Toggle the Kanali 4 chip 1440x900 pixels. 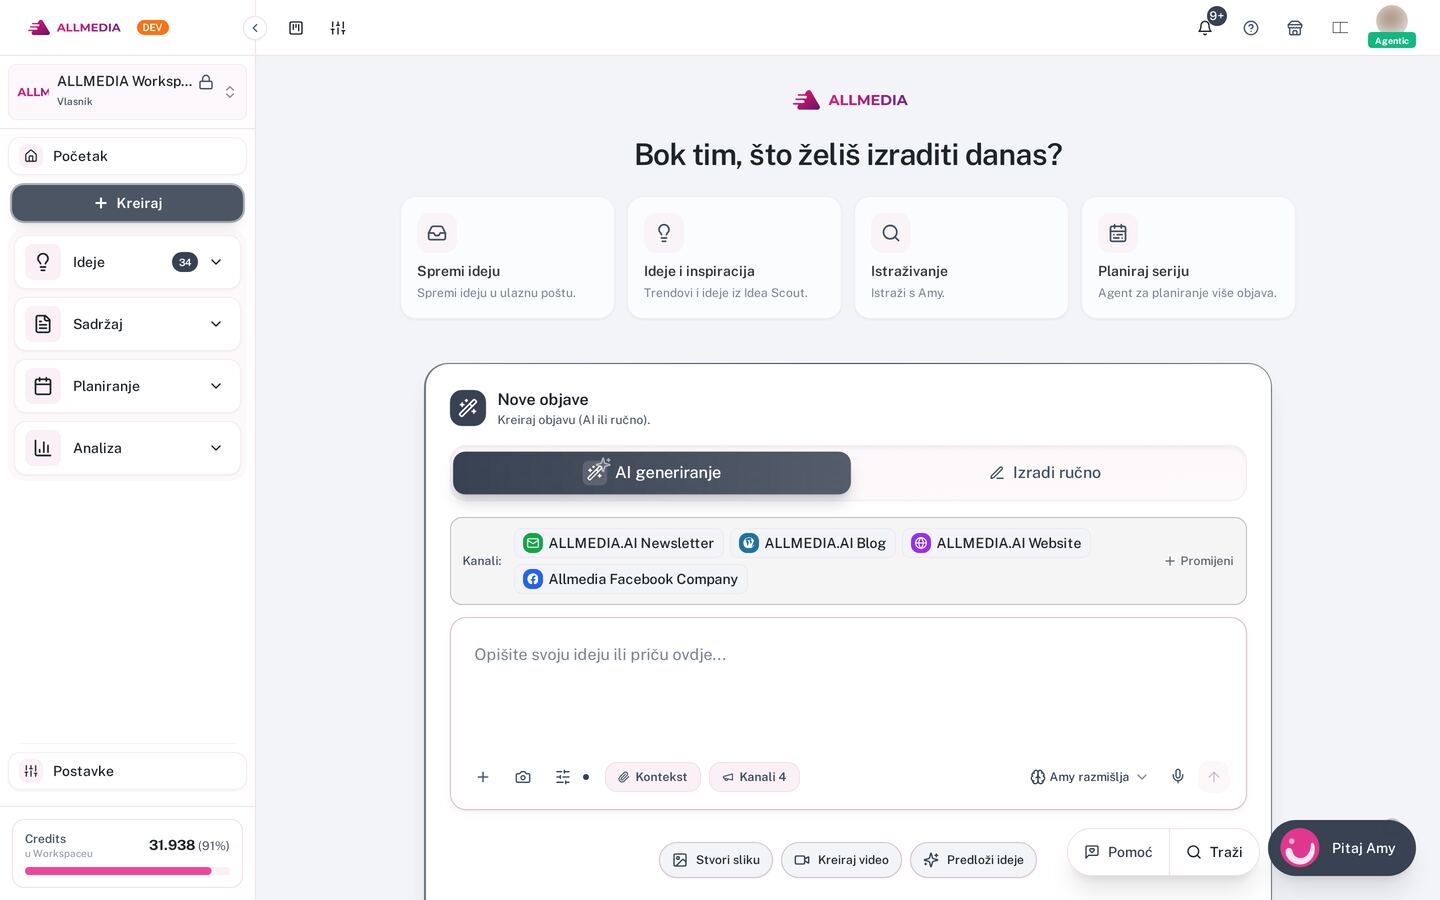pos(754,777)
